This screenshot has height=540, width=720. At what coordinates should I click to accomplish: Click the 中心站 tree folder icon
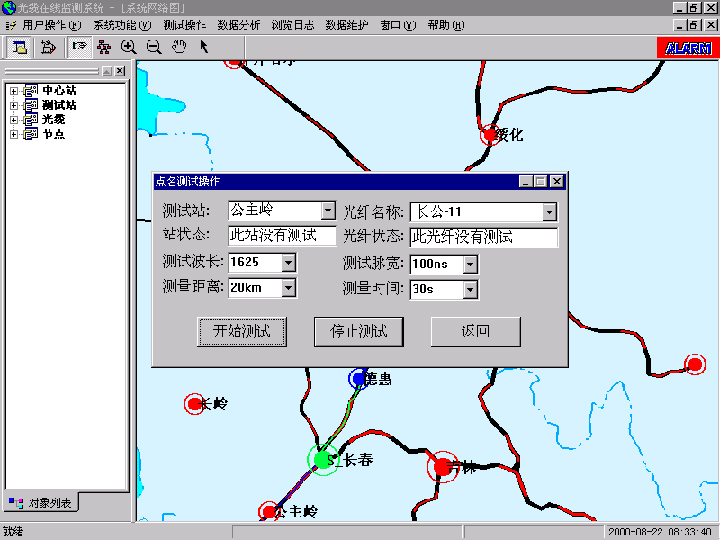pos(31,90)
